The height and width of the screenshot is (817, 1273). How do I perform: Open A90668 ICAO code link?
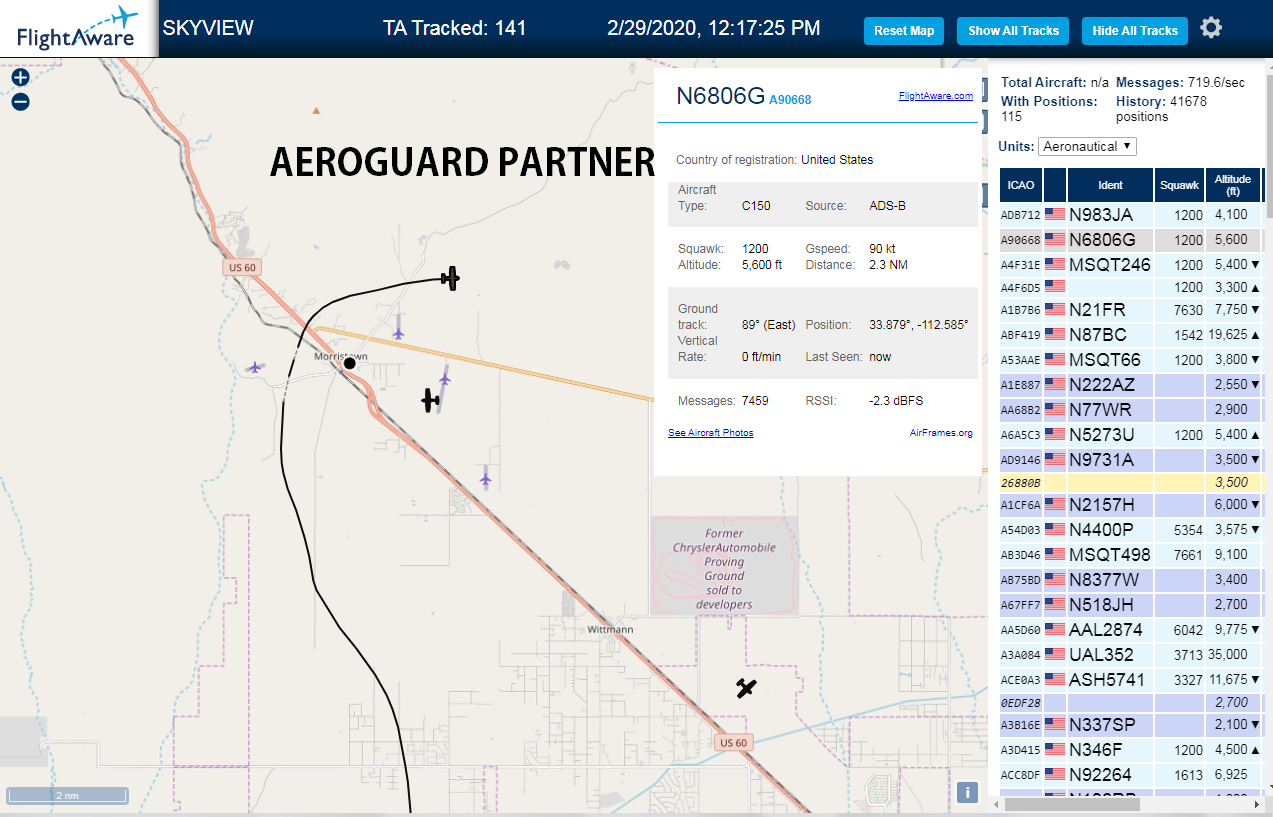coord(790,100)
